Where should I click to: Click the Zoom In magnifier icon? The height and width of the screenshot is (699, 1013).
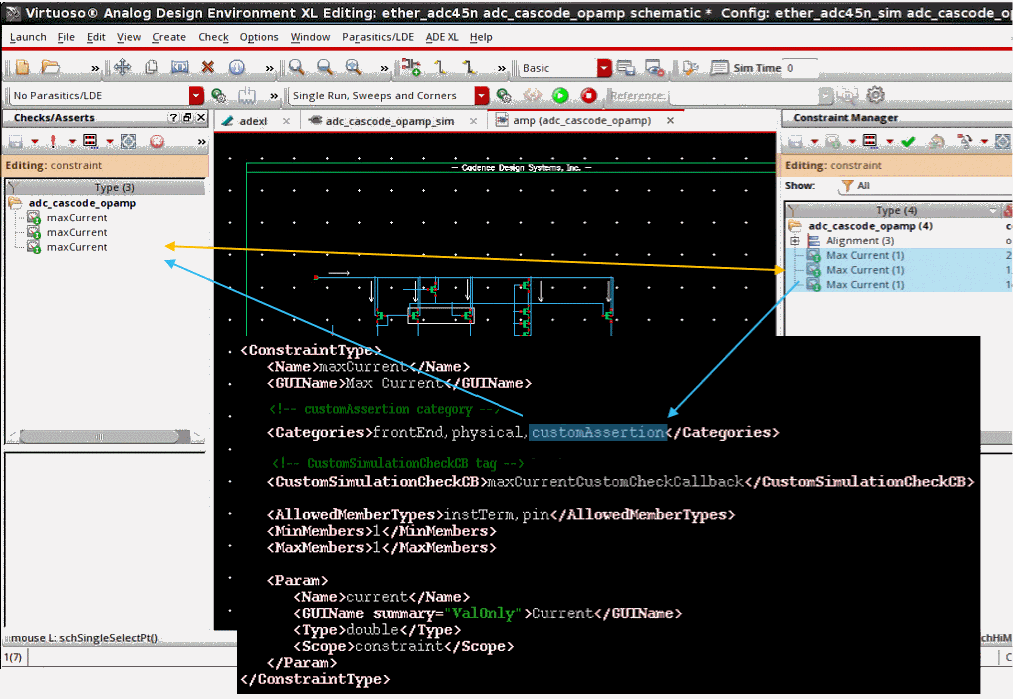click(296, 68)
